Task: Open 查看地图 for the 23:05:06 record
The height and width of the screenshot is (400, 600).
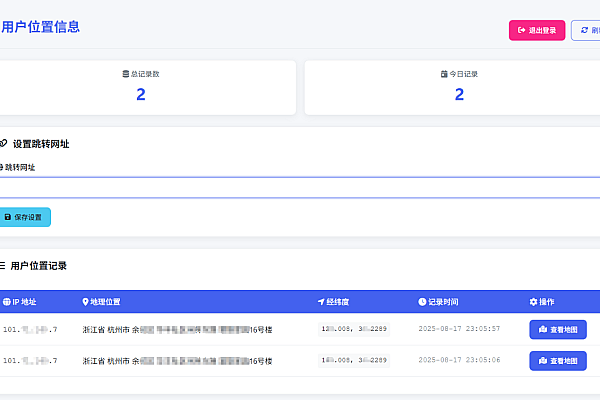Action: [x=558, y=361]
